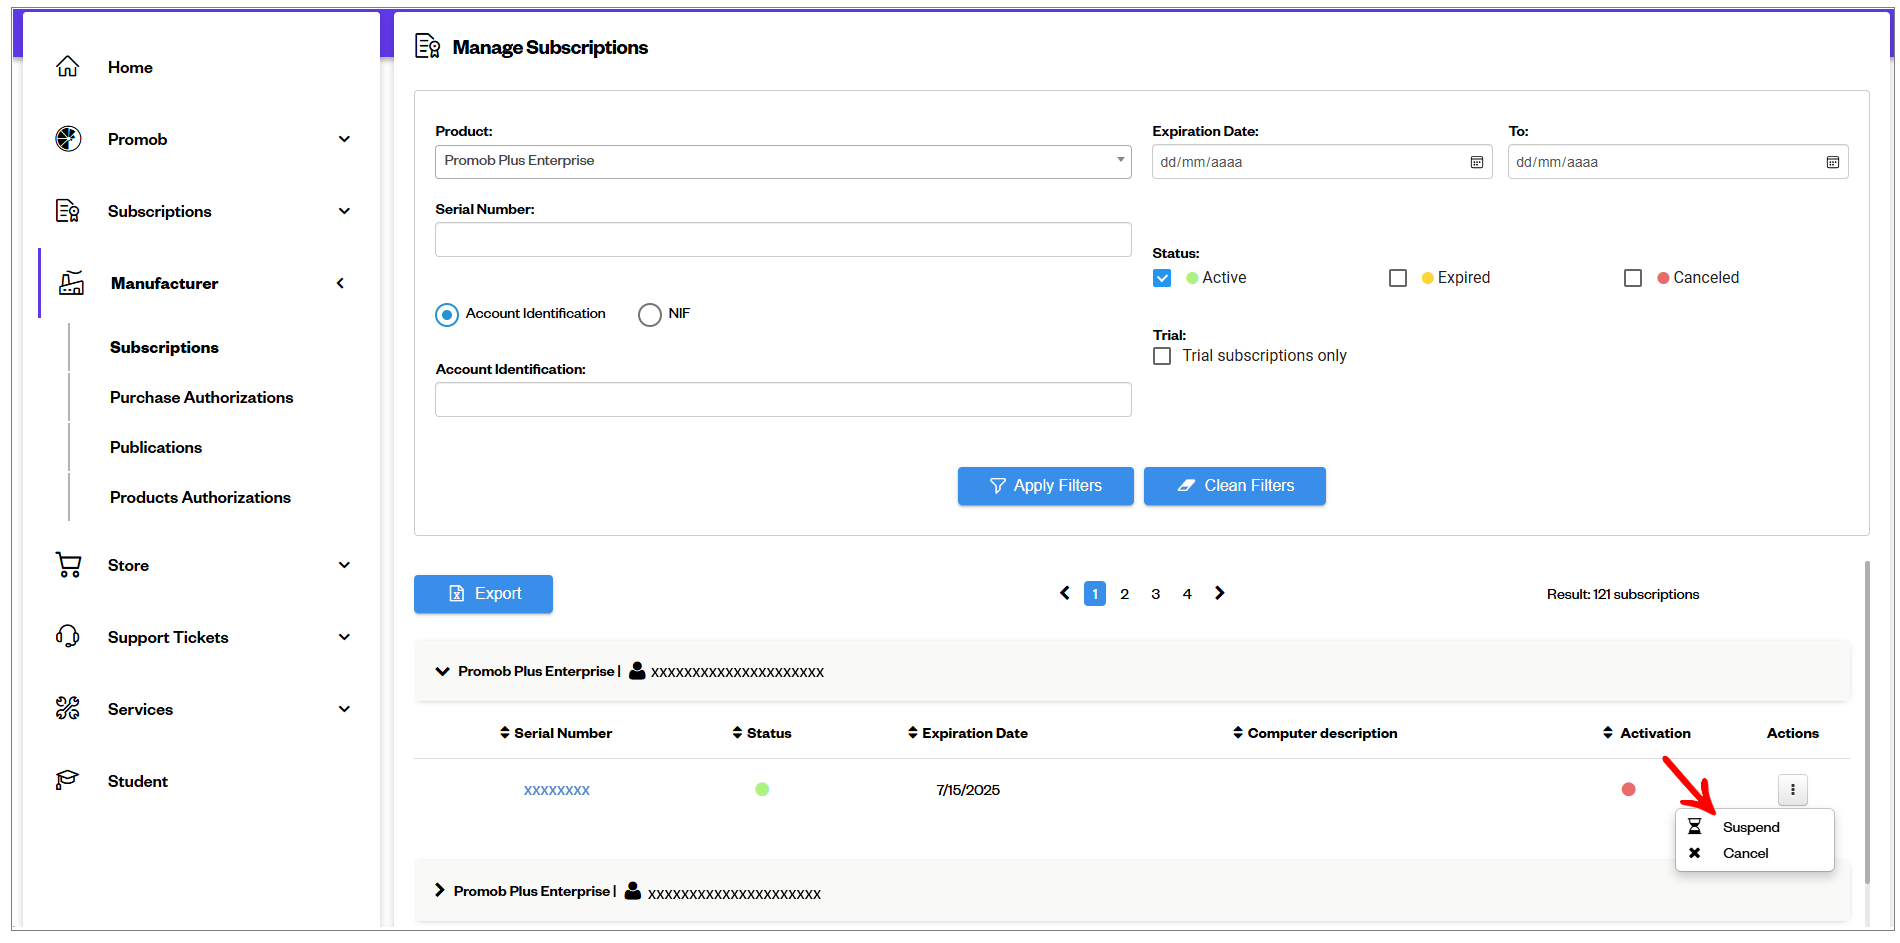1900x943 pixels.
Task: Enable Trial subscriptions only checkbox
Action: point(1162,356)
